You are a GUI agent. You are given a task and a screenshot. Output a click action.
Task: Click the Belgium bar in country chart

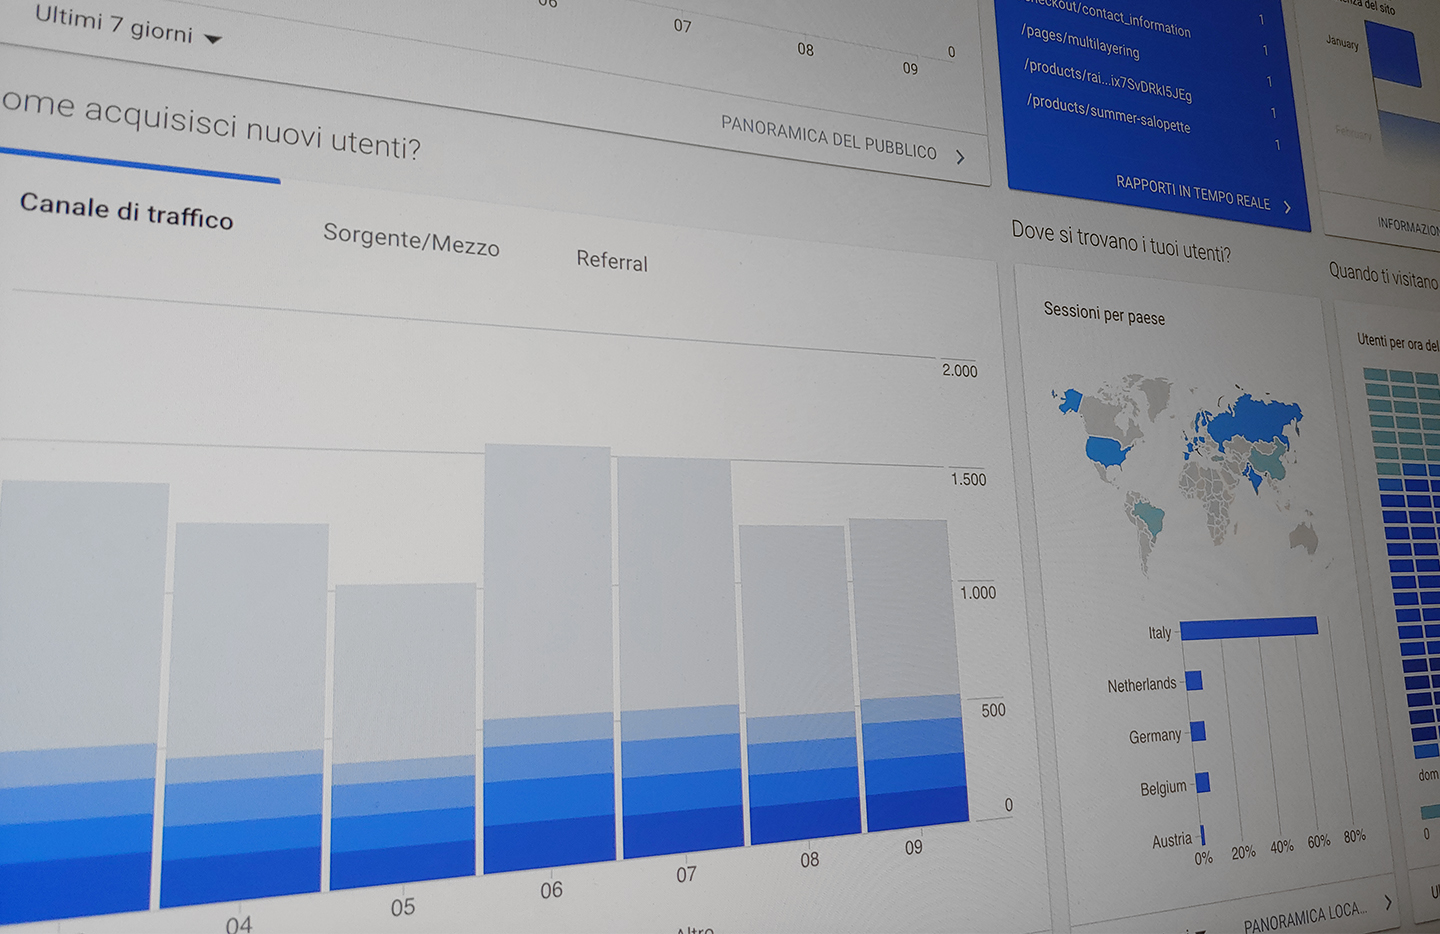click(x=1202, y=783)
